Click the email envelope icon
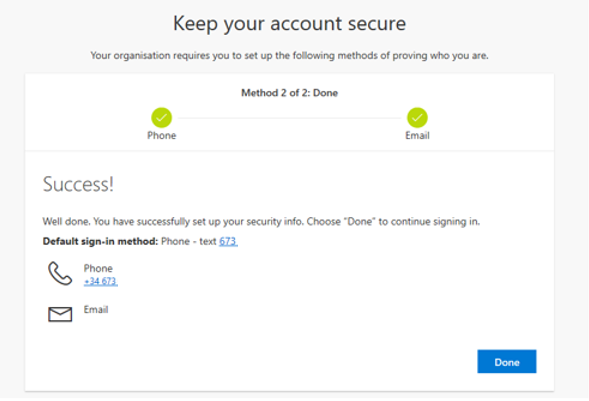The image size is (589, 401). [x=60, y=314]
